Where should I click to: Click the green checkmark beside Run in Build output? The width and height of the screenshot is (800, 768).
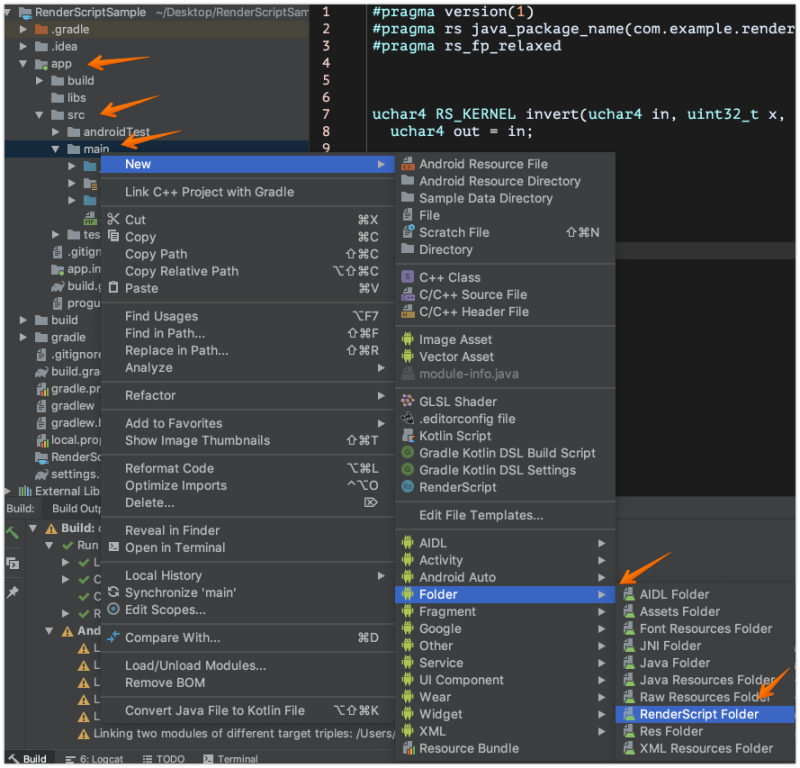pos(66,545)
